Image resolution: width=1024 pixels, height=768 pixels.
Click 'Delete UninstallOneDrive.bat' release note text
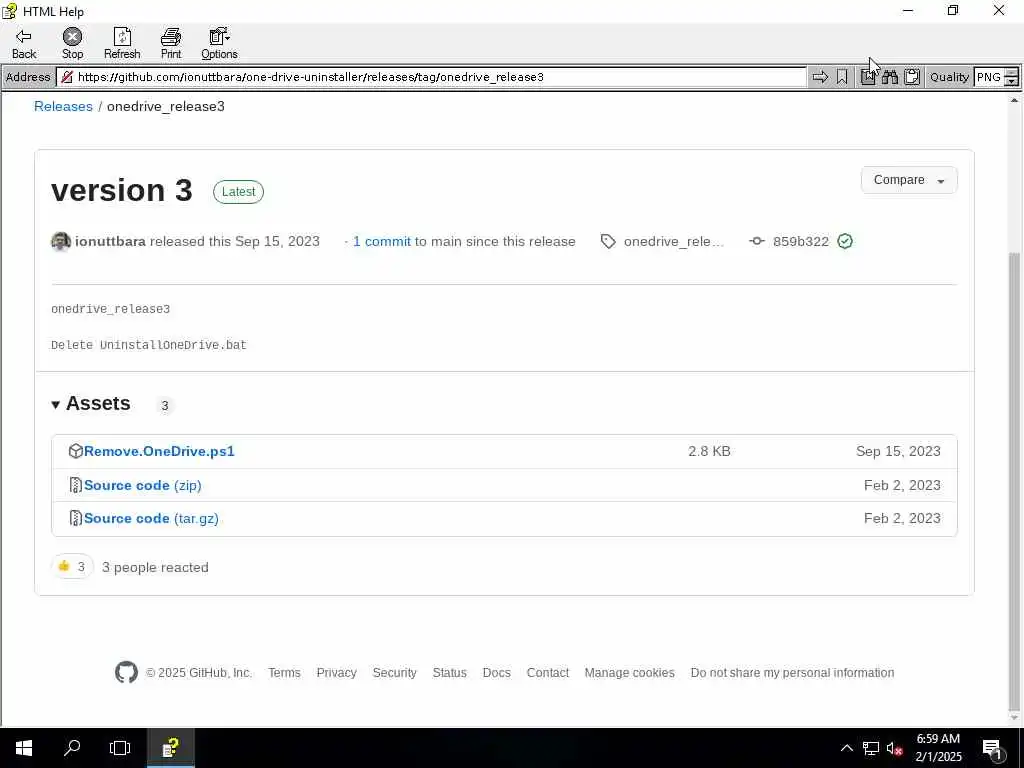pos(149,345)
